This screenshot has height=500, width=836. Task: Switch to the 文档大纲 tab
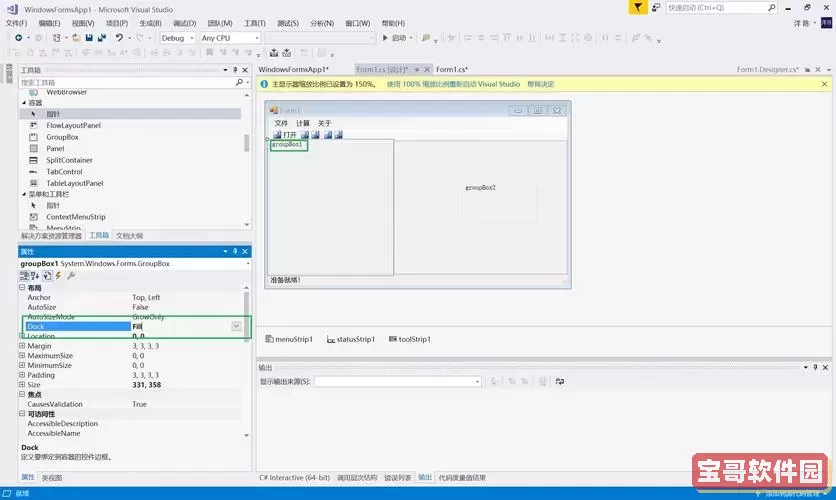tap(130, 236)
